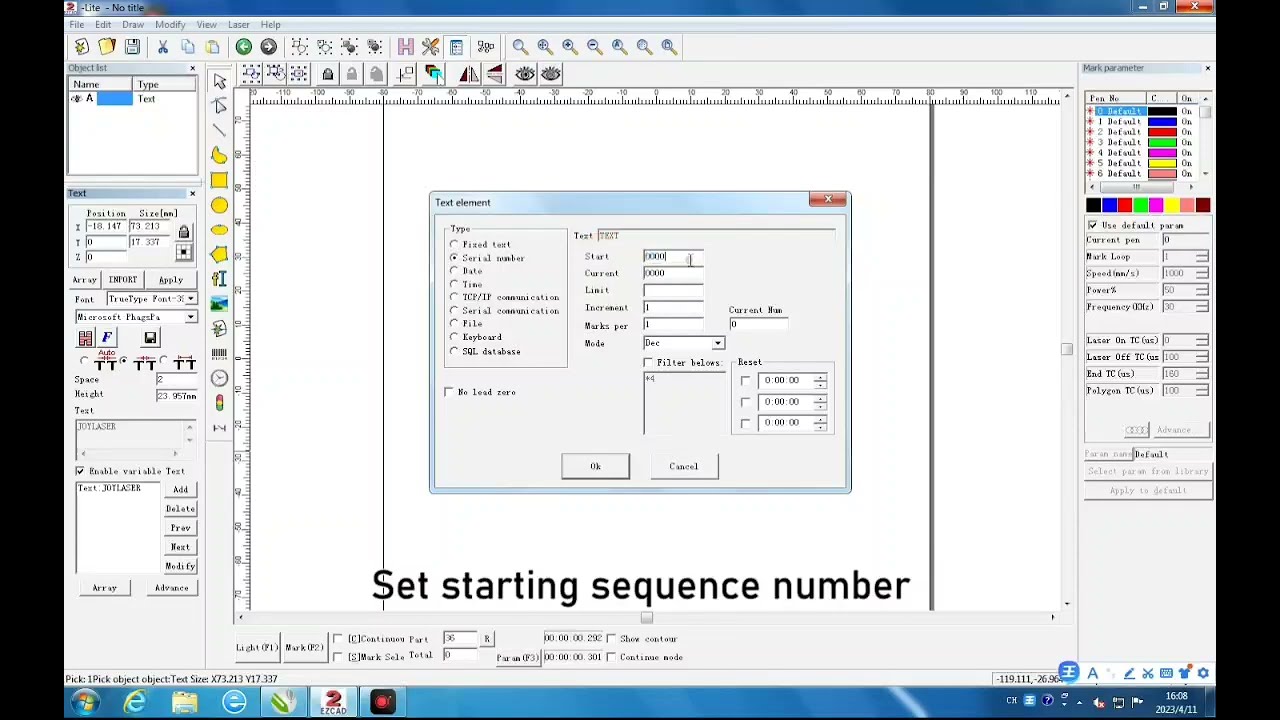
Task: Select the yellow circle draw tool
Action: click(219, 205)
